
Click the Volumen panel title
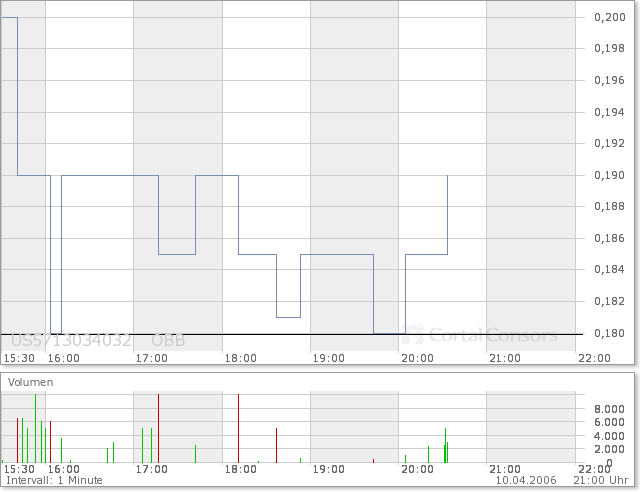(31, 383)
